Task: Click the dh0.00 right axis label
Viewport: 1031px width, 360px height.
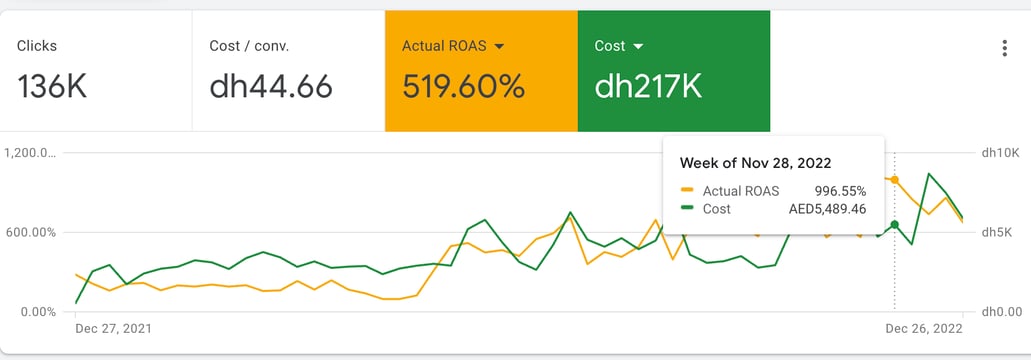Action: (1001, 311)
